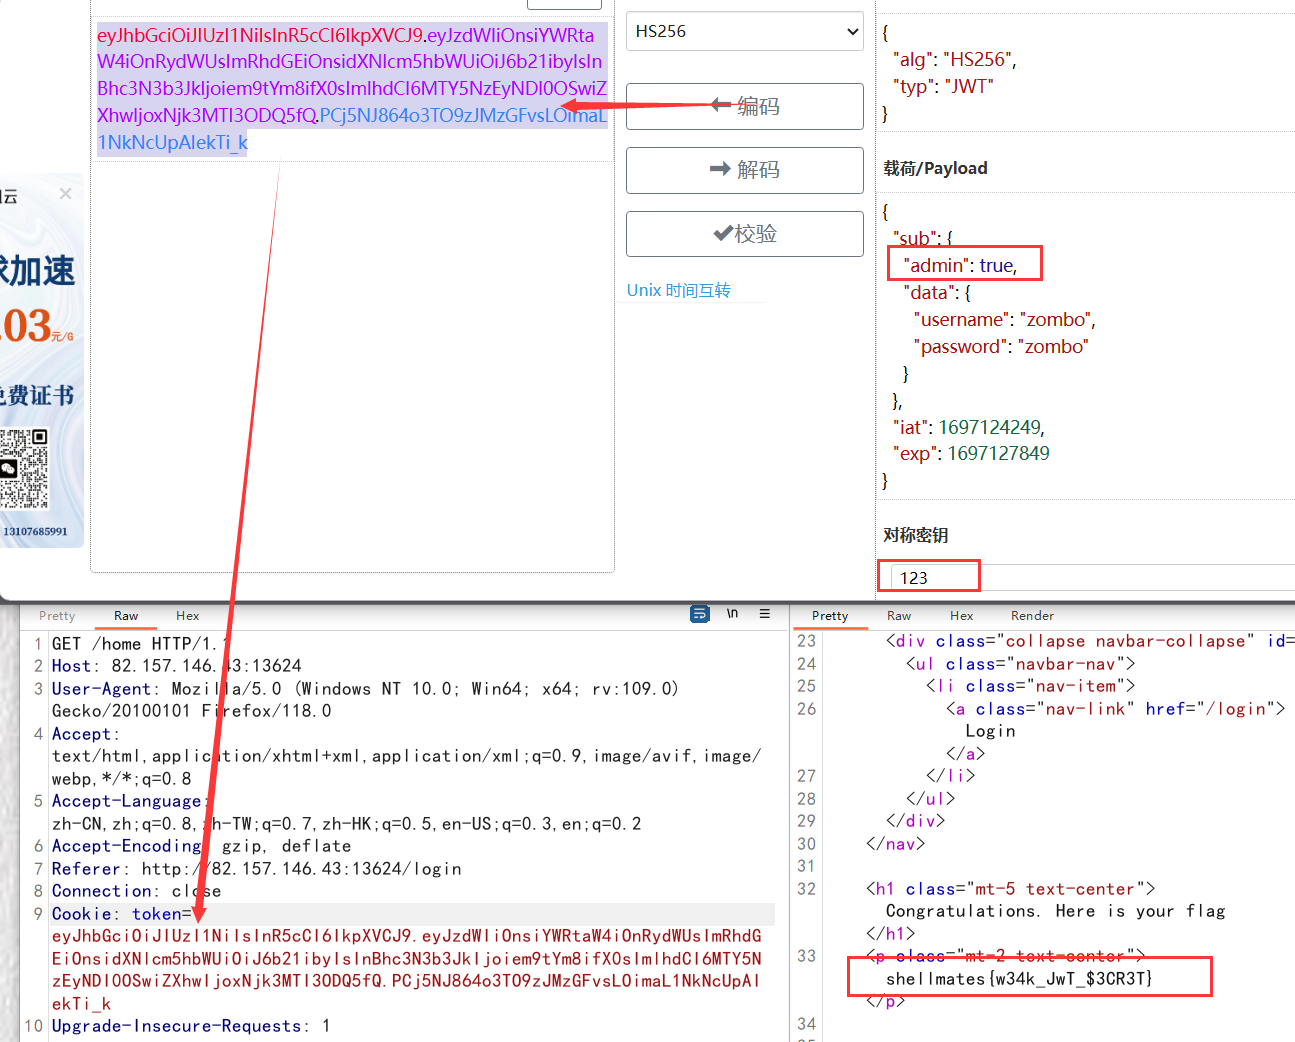Click the 对称密钥 section heading
Image resolution: width=1295 pixels, height=1042 pixels.
click(x=916, y=535)
